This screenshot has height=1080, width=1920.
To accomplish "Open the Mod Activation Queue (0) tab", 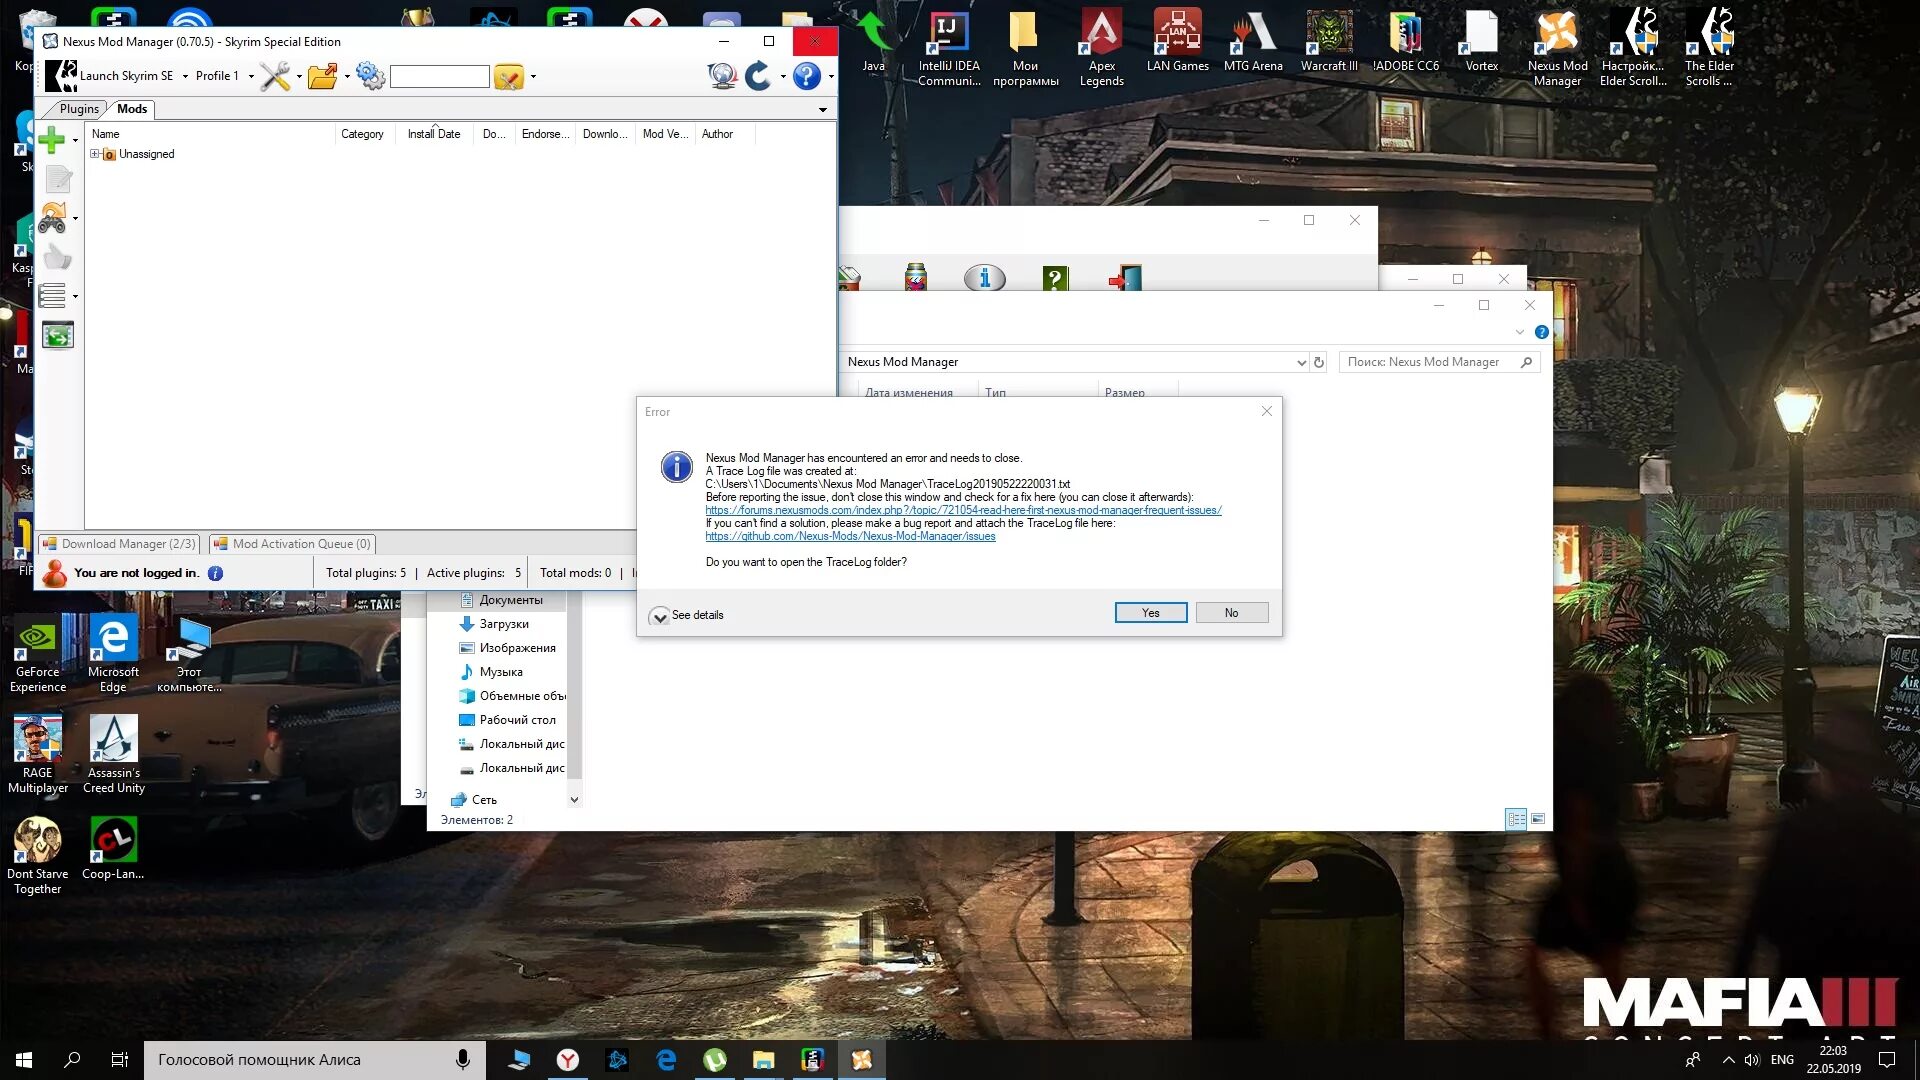I will click(x=292, y=544).
